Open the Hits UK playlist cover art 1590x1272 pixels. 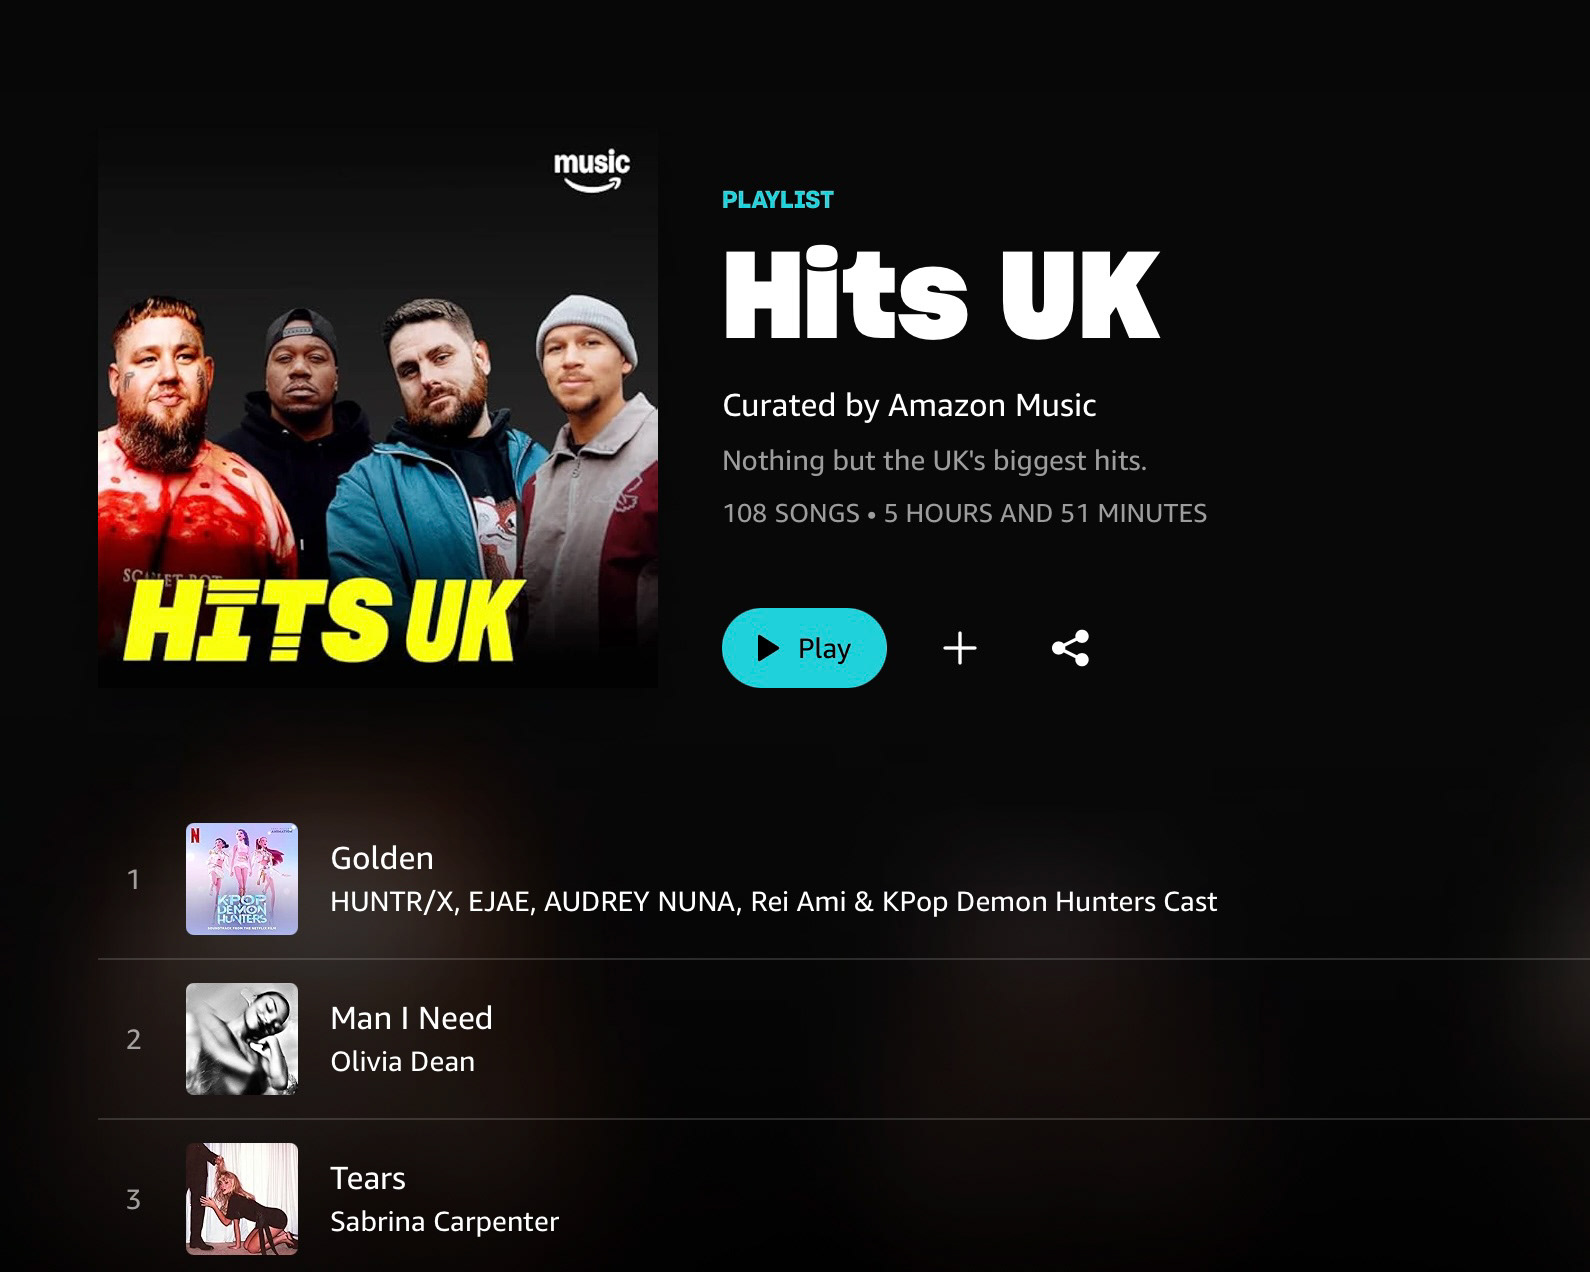(x=378, y=408)
